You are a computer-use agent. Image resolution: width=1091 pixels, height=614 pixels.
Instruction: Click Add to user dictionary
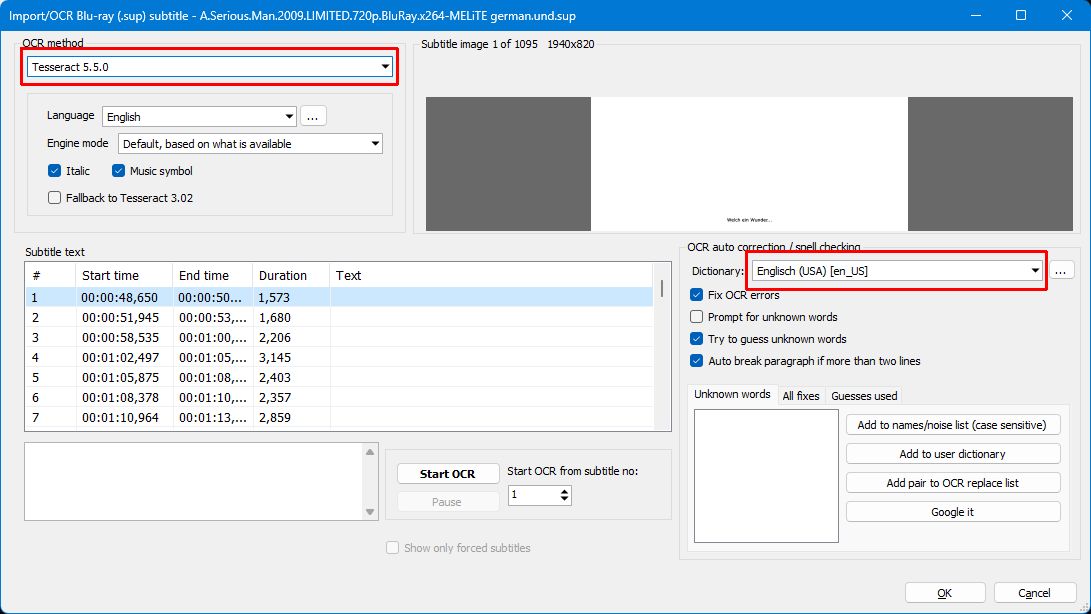pos(953,454)
